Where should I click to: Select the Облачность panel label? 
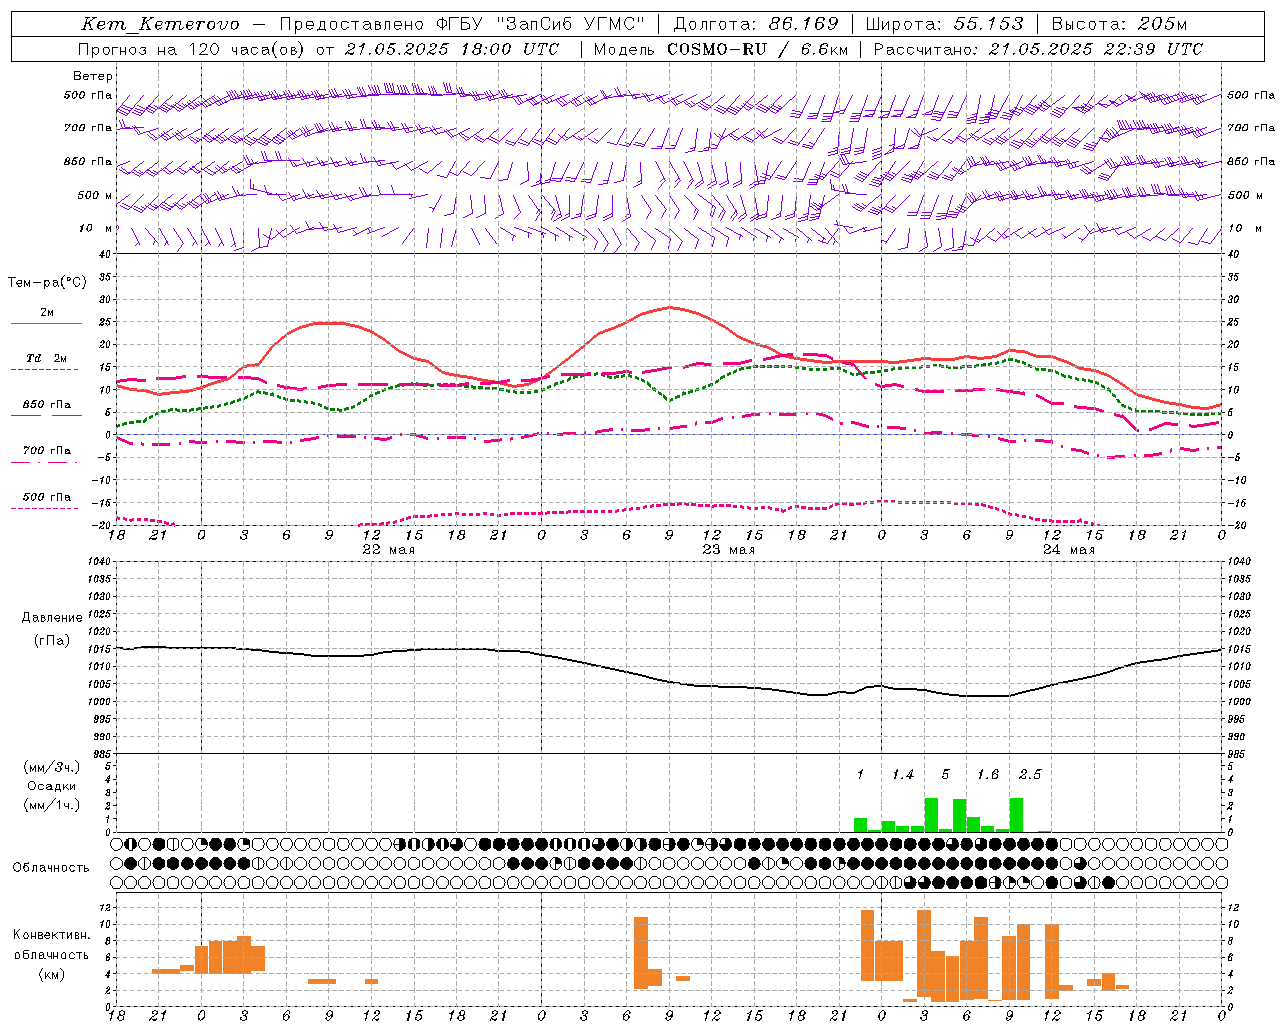[51, 868]
